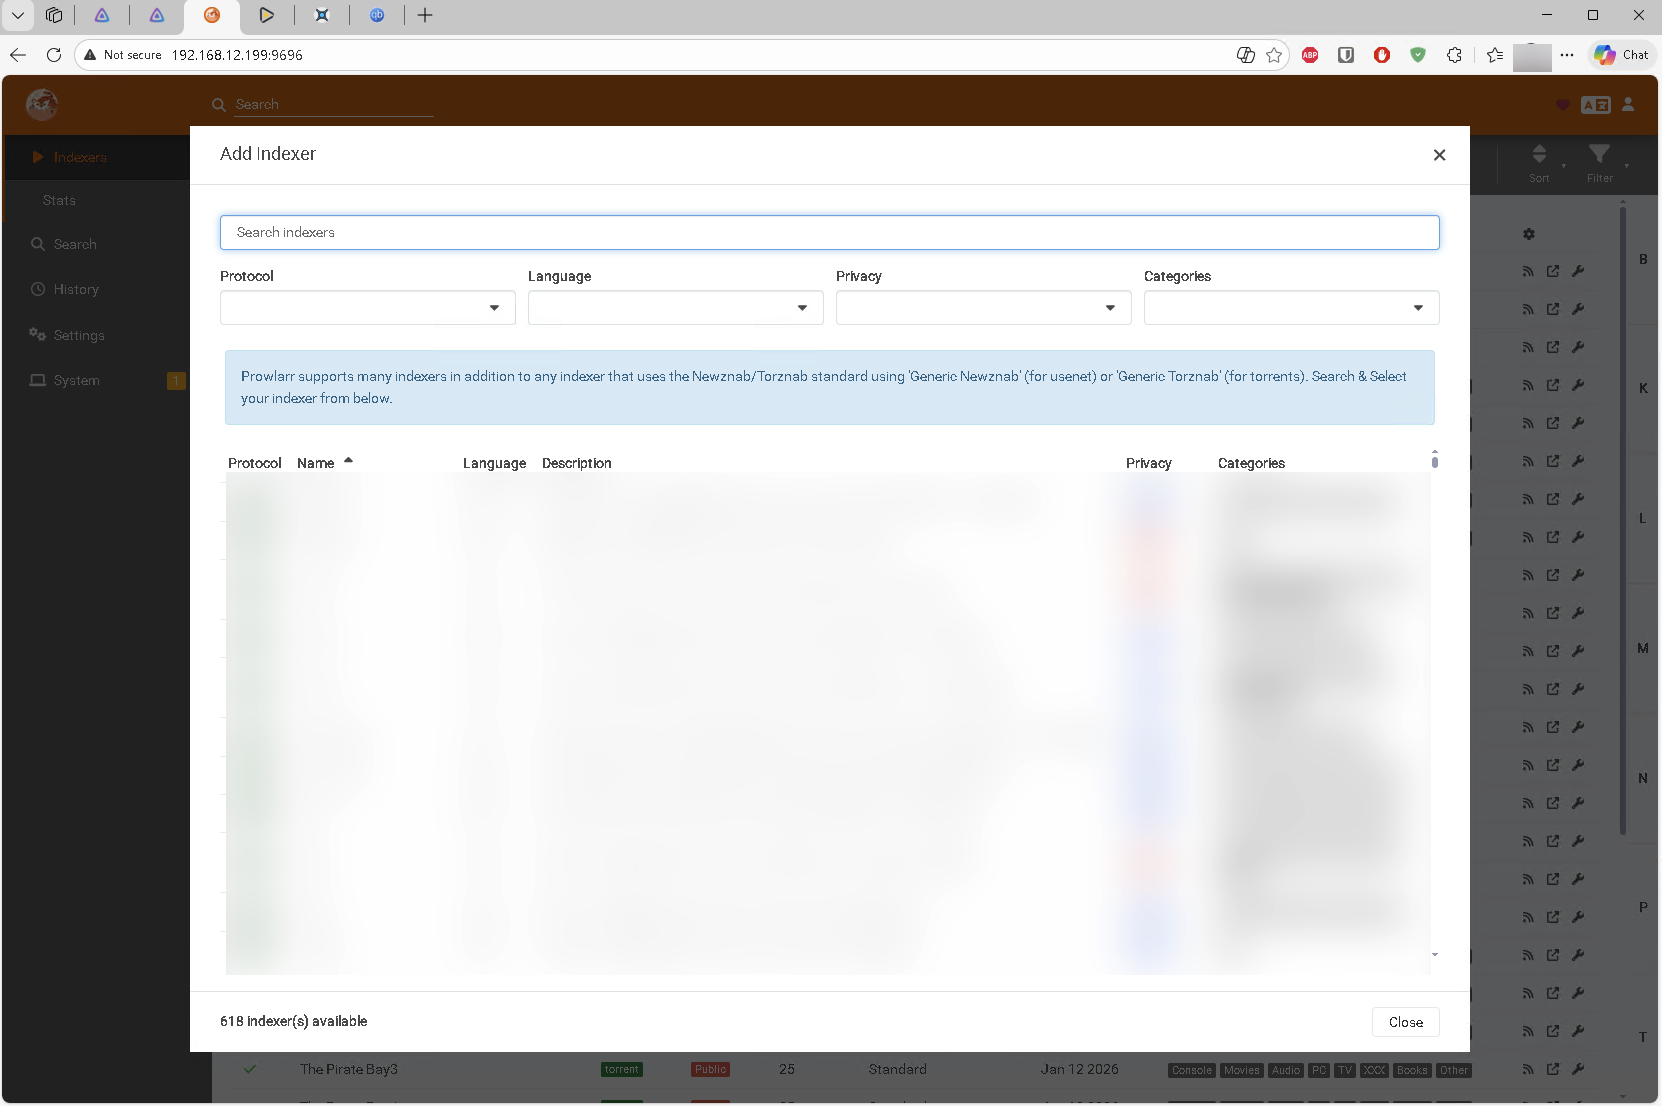1662x1106 pixels.
Task: Open the Privacy filter dropdown
Action: point(983,308)
